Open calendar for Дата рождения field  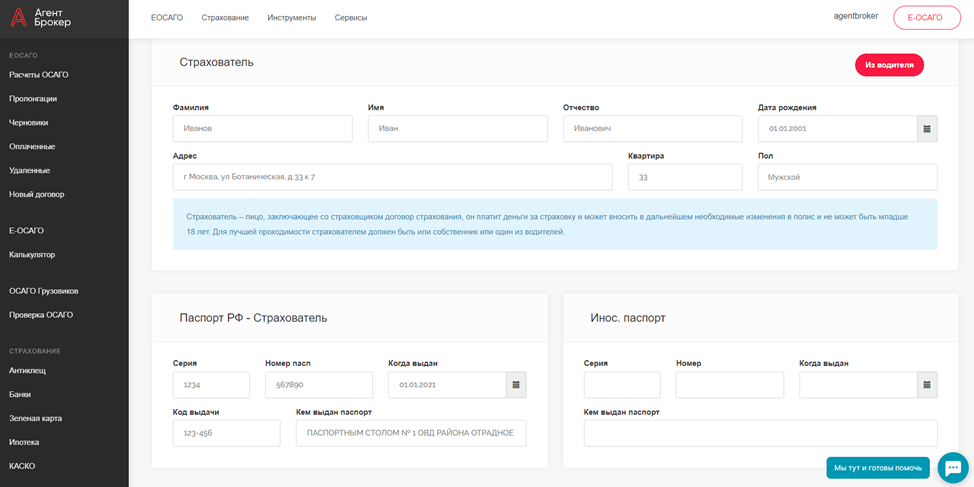(x=927, y=129)
